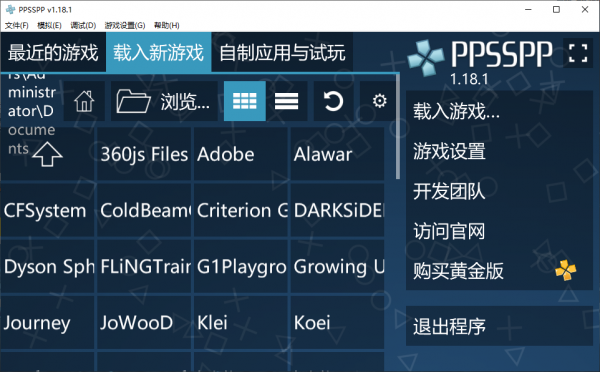This screenshot has width=600, height=372.
Task: Minimize the PPSSPP window
Action: tap(528, 9)
